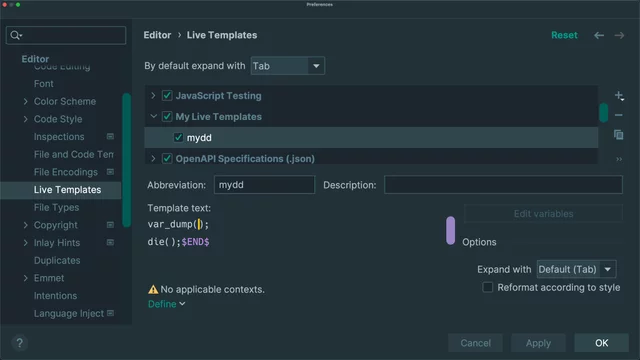
Task: Expand the Emmet settings node
Action: click(25, 278)
